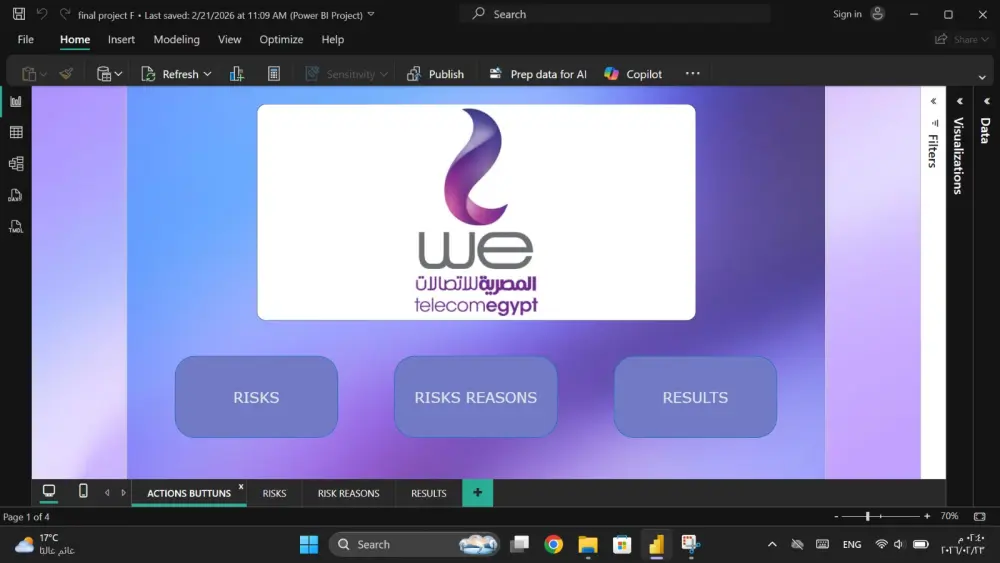Click the New measure calculator icon

pos(274,74)
